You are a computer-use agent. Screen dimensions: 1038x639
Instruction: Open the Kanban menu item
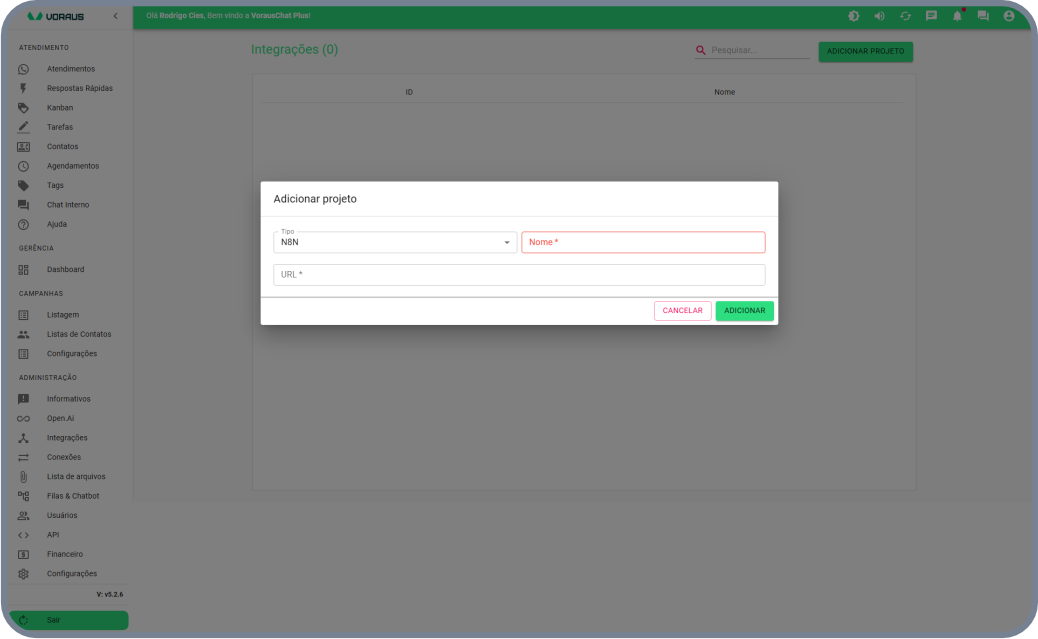[60, 108]
